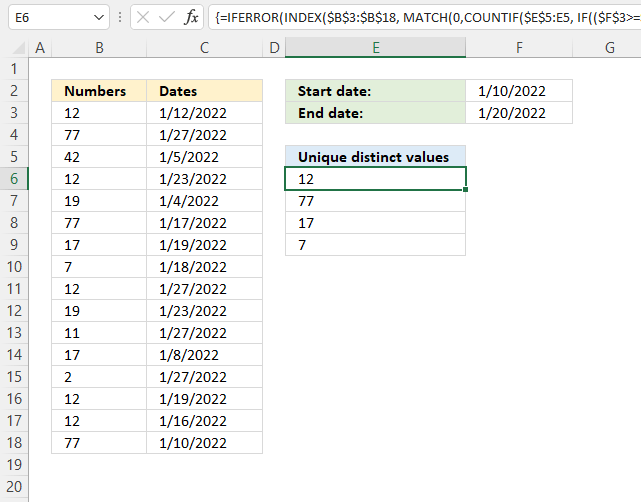Image resolution: width=641 pixels, height=502 pixels.
Task: Select column A header
Action: 40,48
